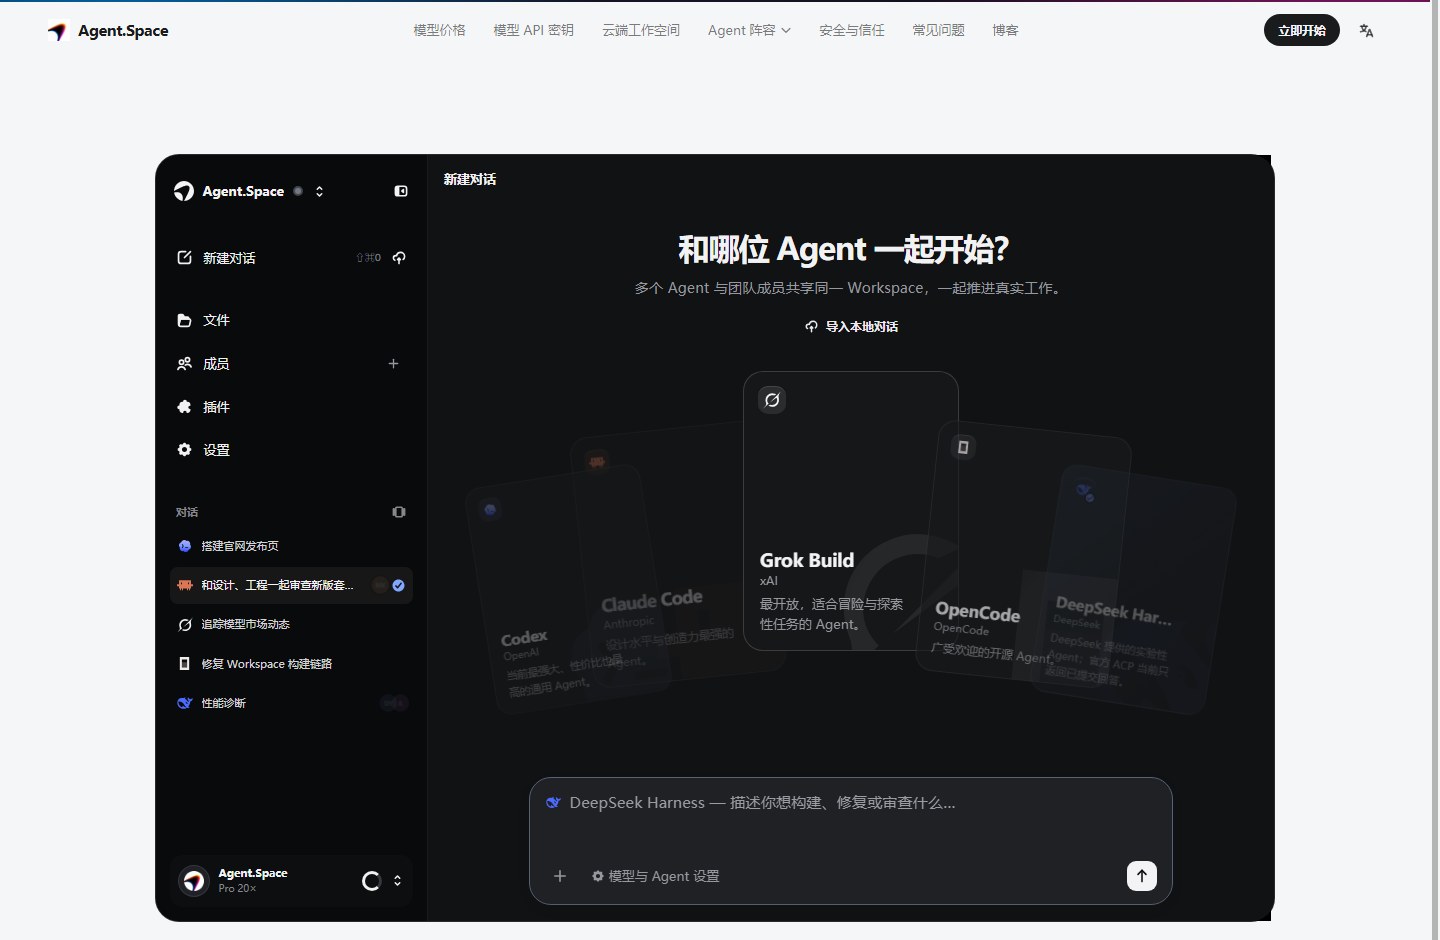This screenshot has height=940, width=1440.
Task: Open 文件 in the sidebar
Action: (x=291, y=320)
